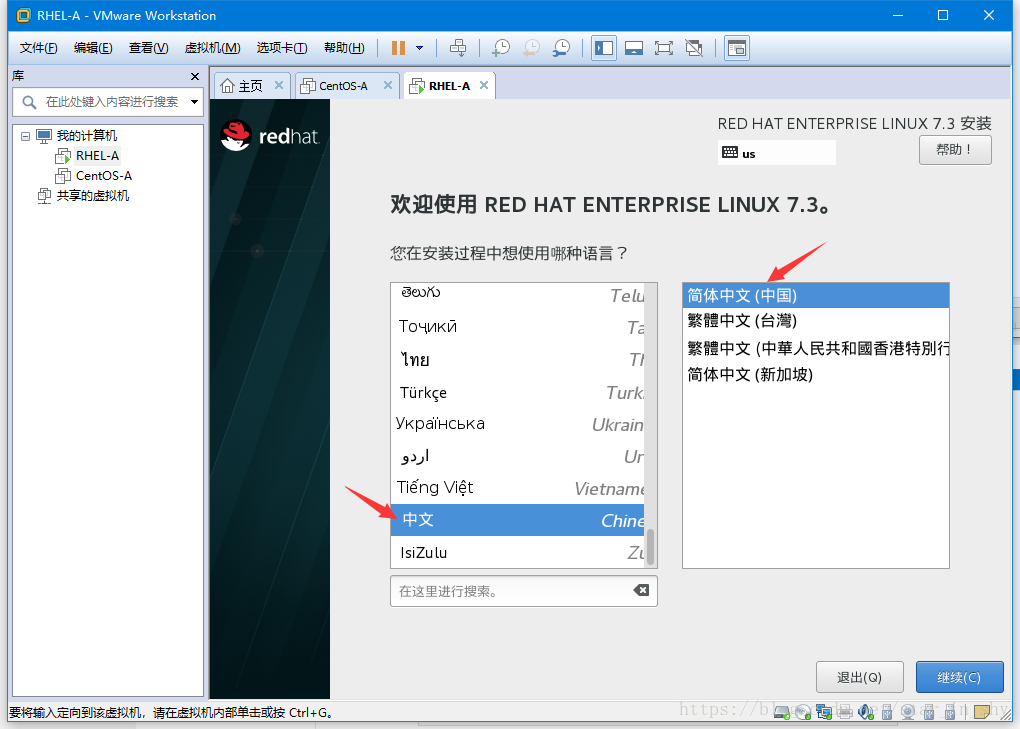The image size is (1020, 729).
Task: Open the 虚拟机(M) menu
Action: (x=213, y=48)
